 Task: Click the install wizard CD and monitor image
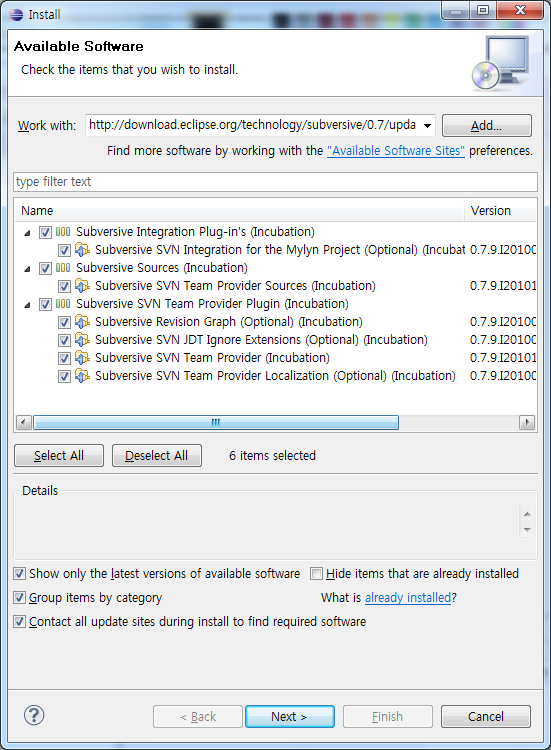click(x=500, y=63)
